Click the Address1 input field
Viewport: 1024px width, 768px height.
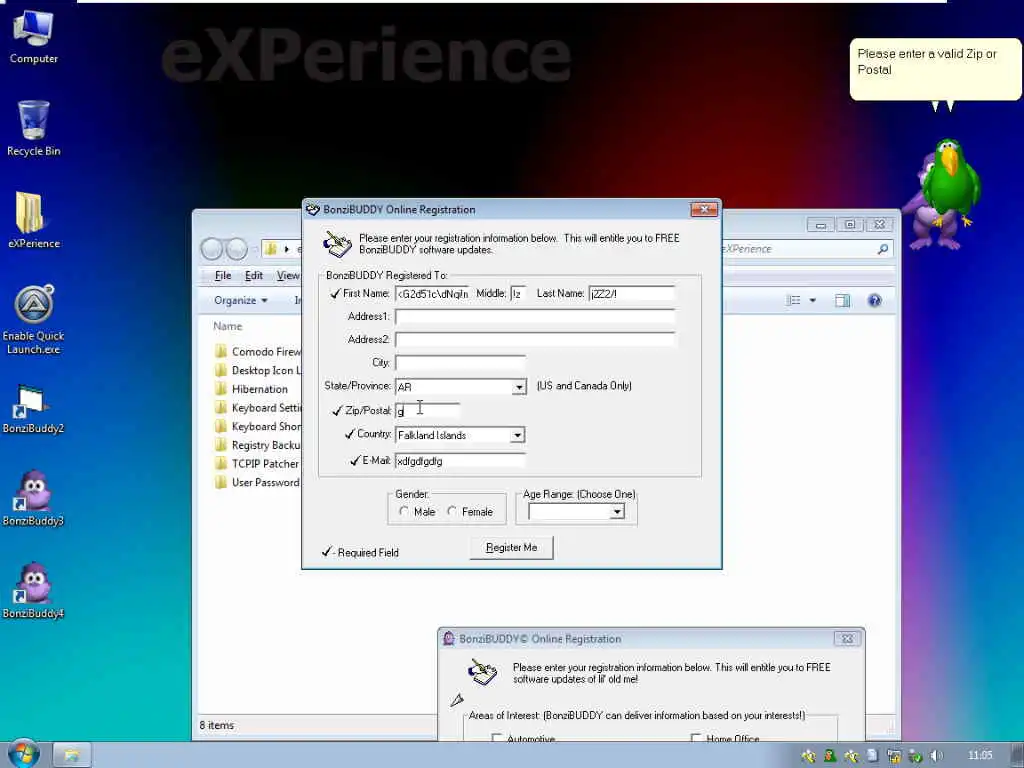535,317
